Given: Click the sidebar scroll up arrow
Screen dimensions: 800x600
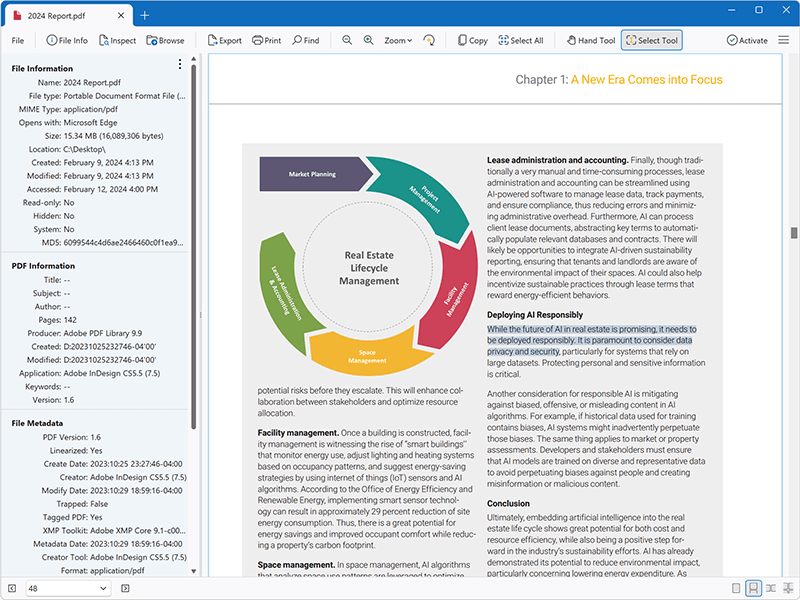Looking at the screenshot, I should [193, 59].
